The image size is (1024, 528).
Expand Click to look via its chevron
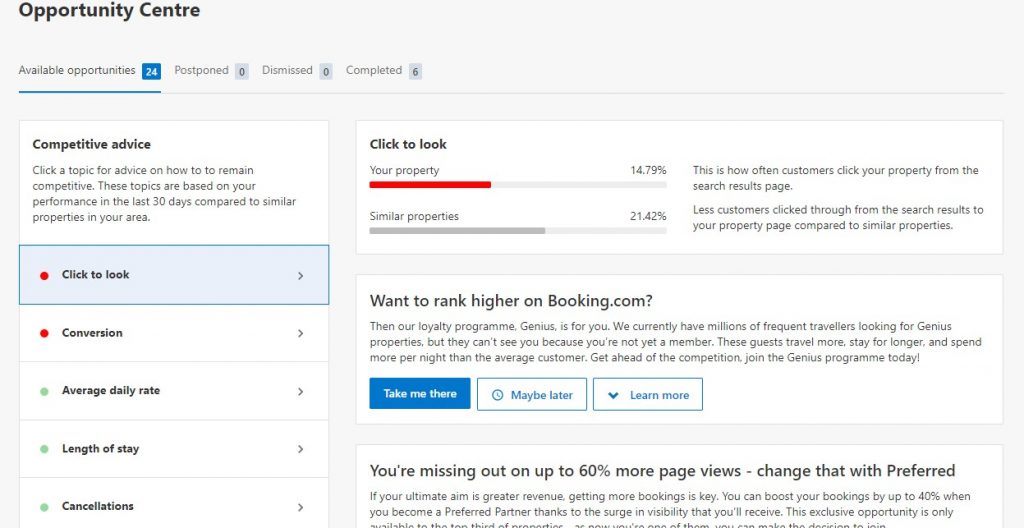300,276
